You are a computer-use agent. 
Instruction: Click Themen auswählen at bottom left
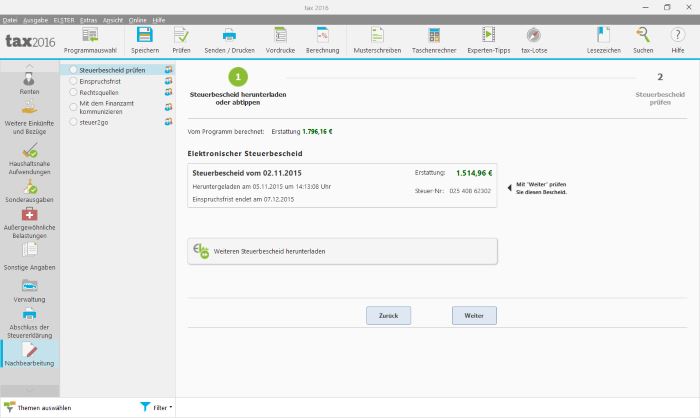38,407
